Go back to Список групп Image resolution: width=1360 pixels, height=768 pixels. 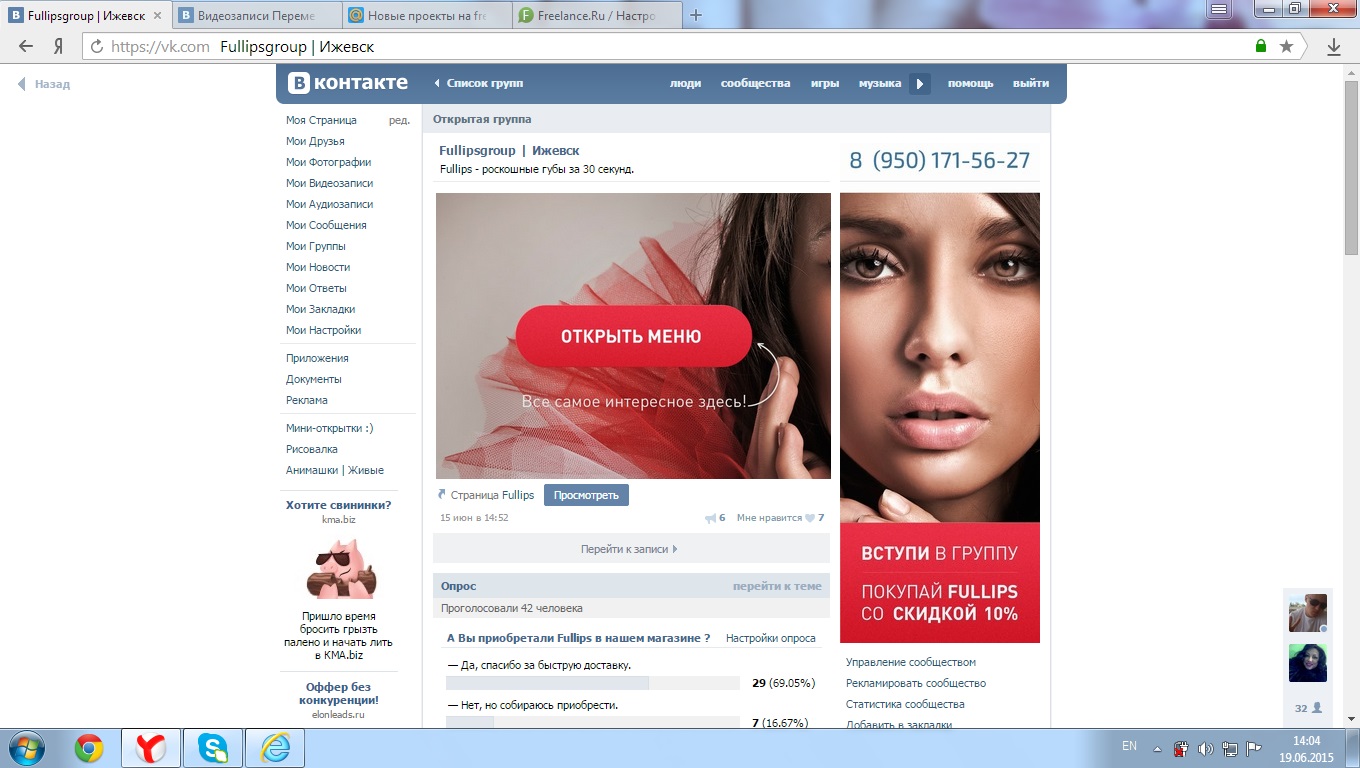click(x=478, y=84)
